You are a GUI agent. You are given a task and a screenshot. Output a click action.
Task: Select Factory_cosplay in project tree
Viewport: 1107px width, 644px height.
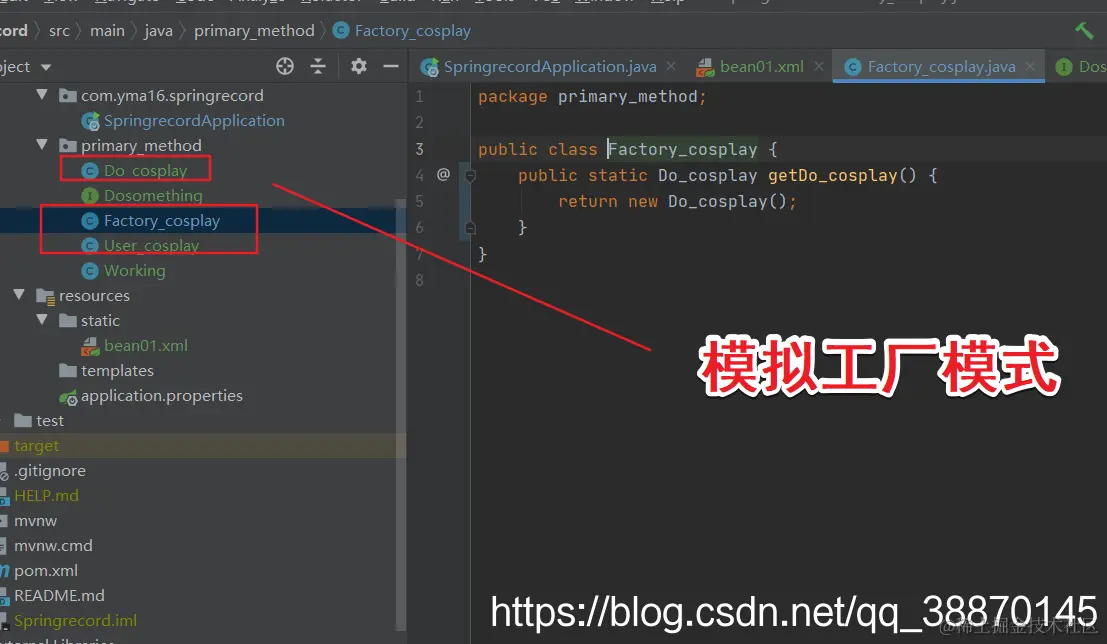tap(162, 220)
